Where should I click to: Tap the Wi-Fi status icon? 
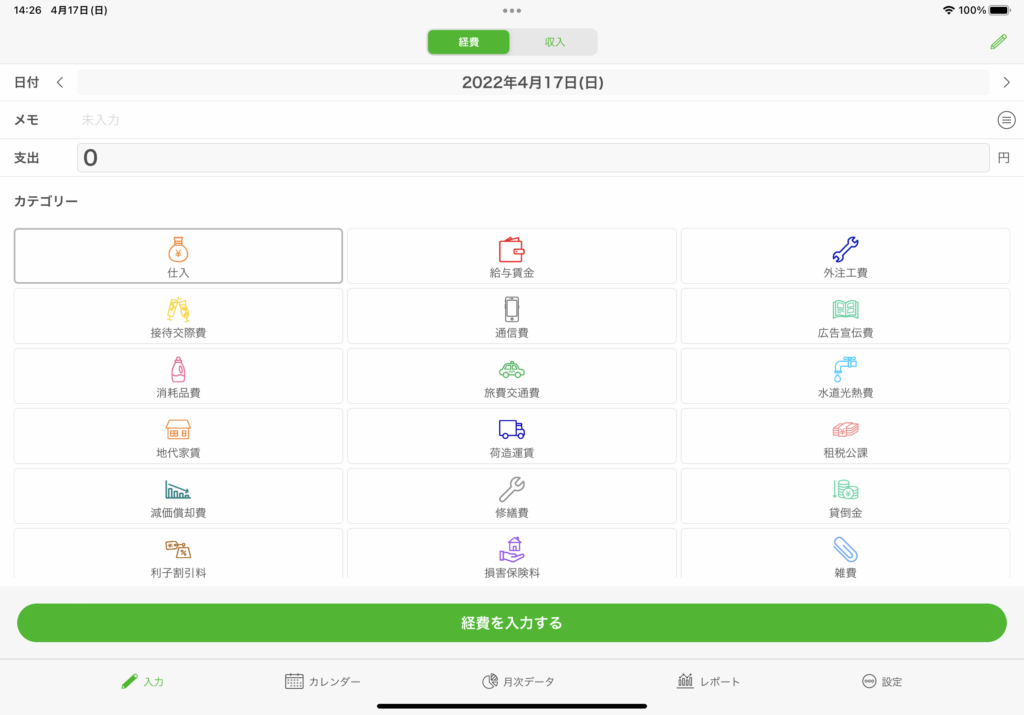948,10
